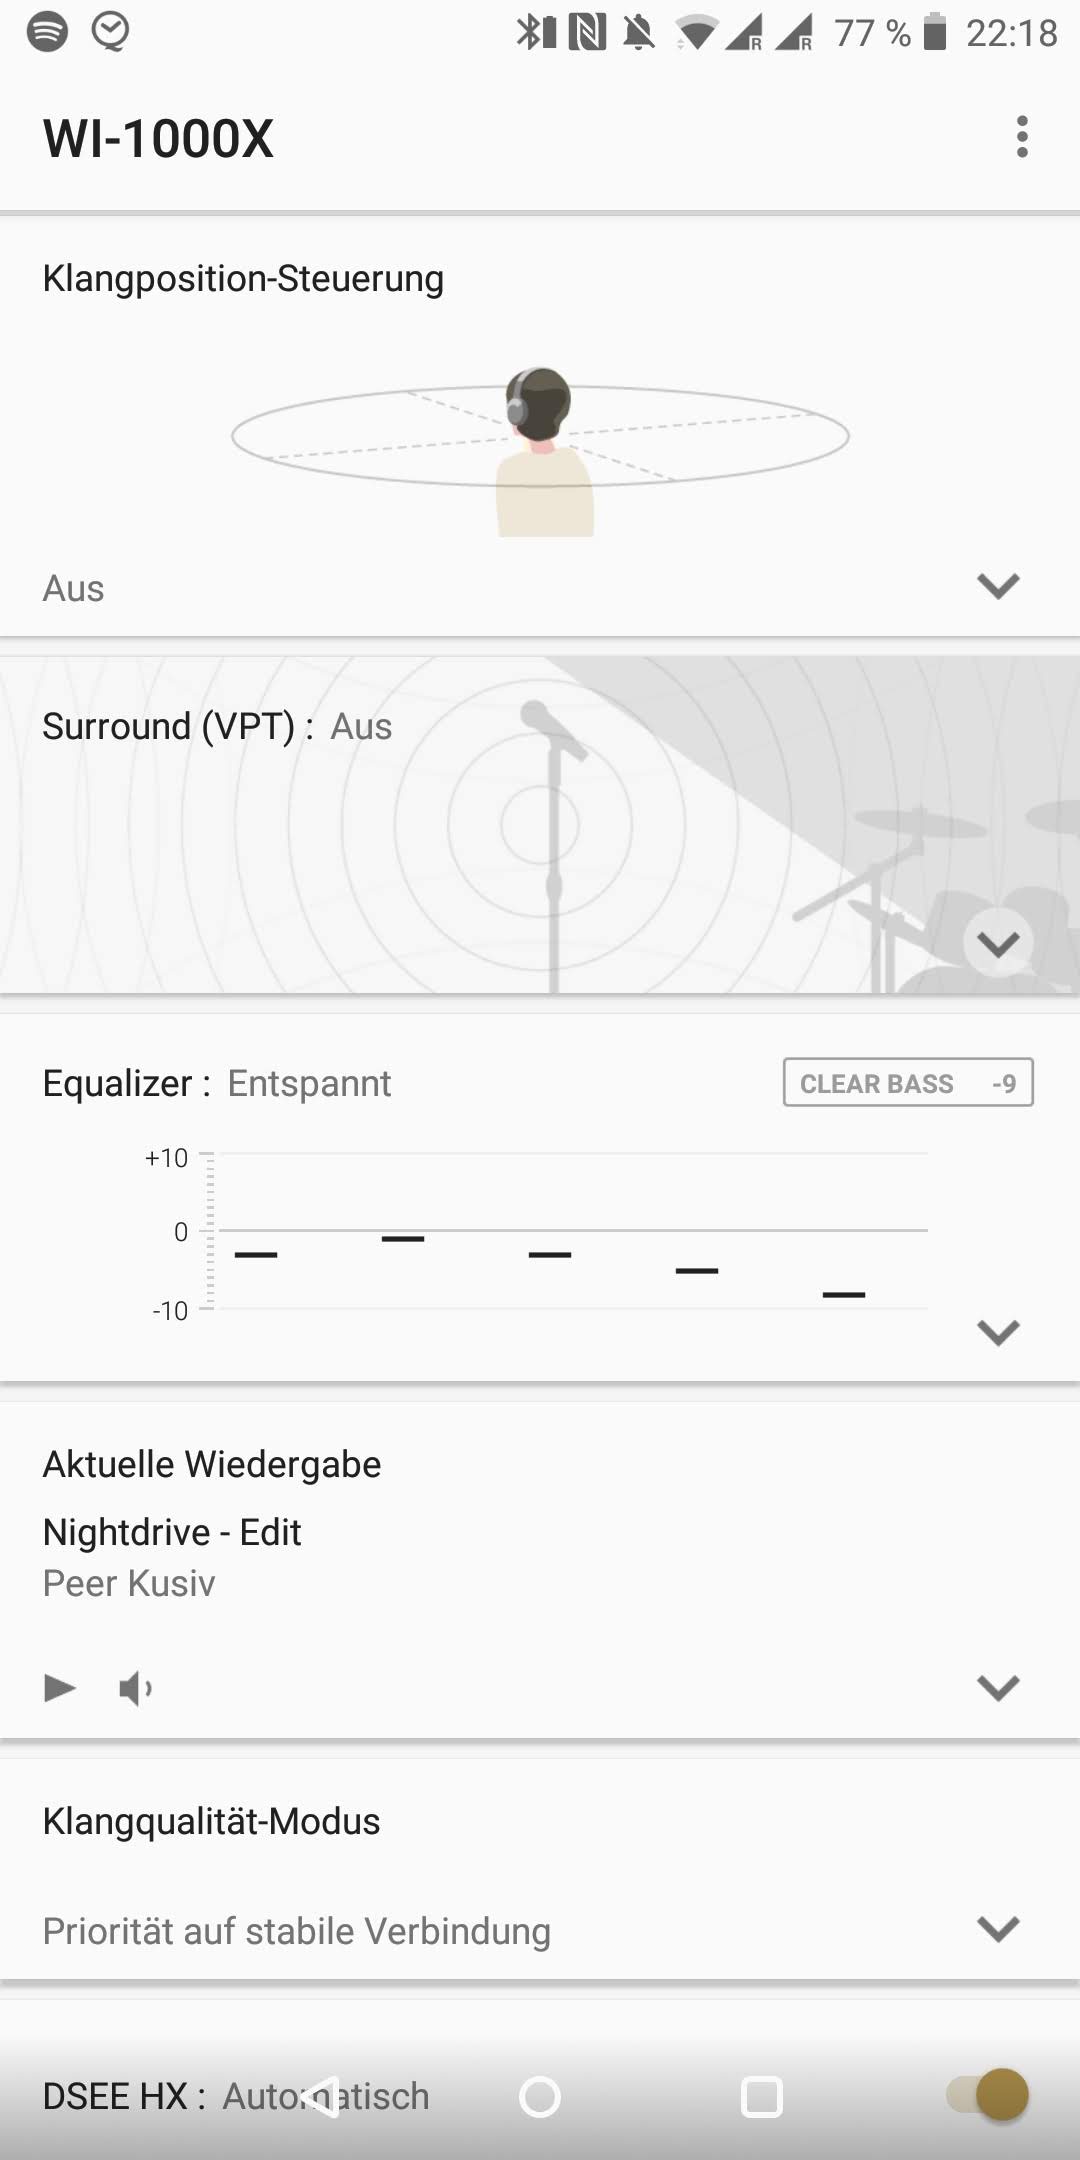Tap the Spotify icon in status bar

click(x=47, y=32)
